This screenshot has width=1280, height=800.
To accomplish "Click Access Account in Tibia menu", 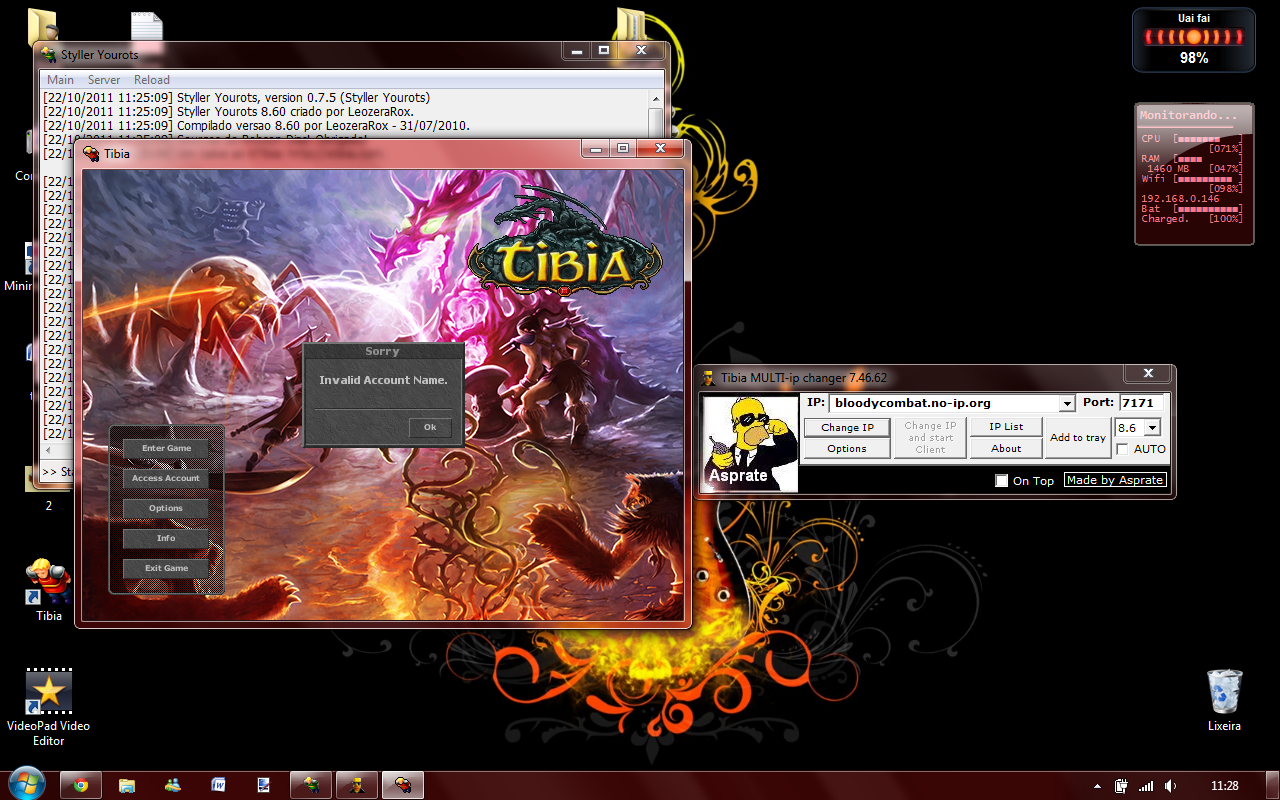I will click(166, 478).
